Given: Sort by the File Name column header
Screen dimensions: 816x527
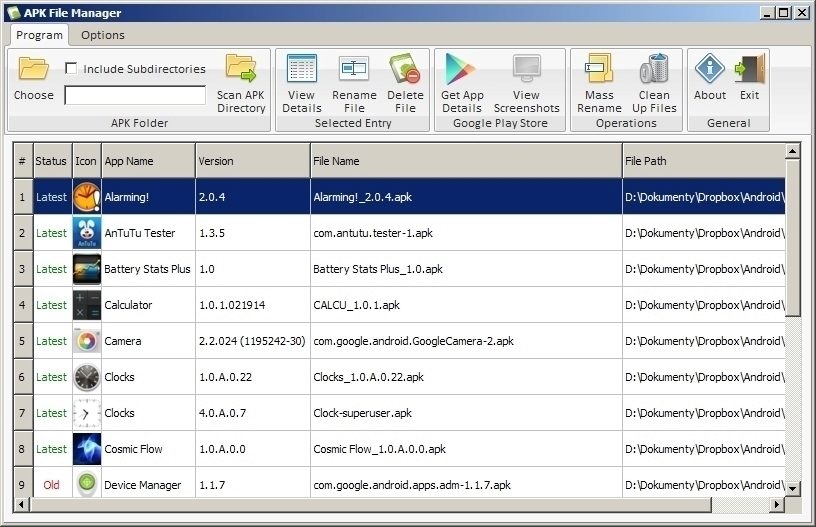Looking at the screenshot, I should click(466, 161).
